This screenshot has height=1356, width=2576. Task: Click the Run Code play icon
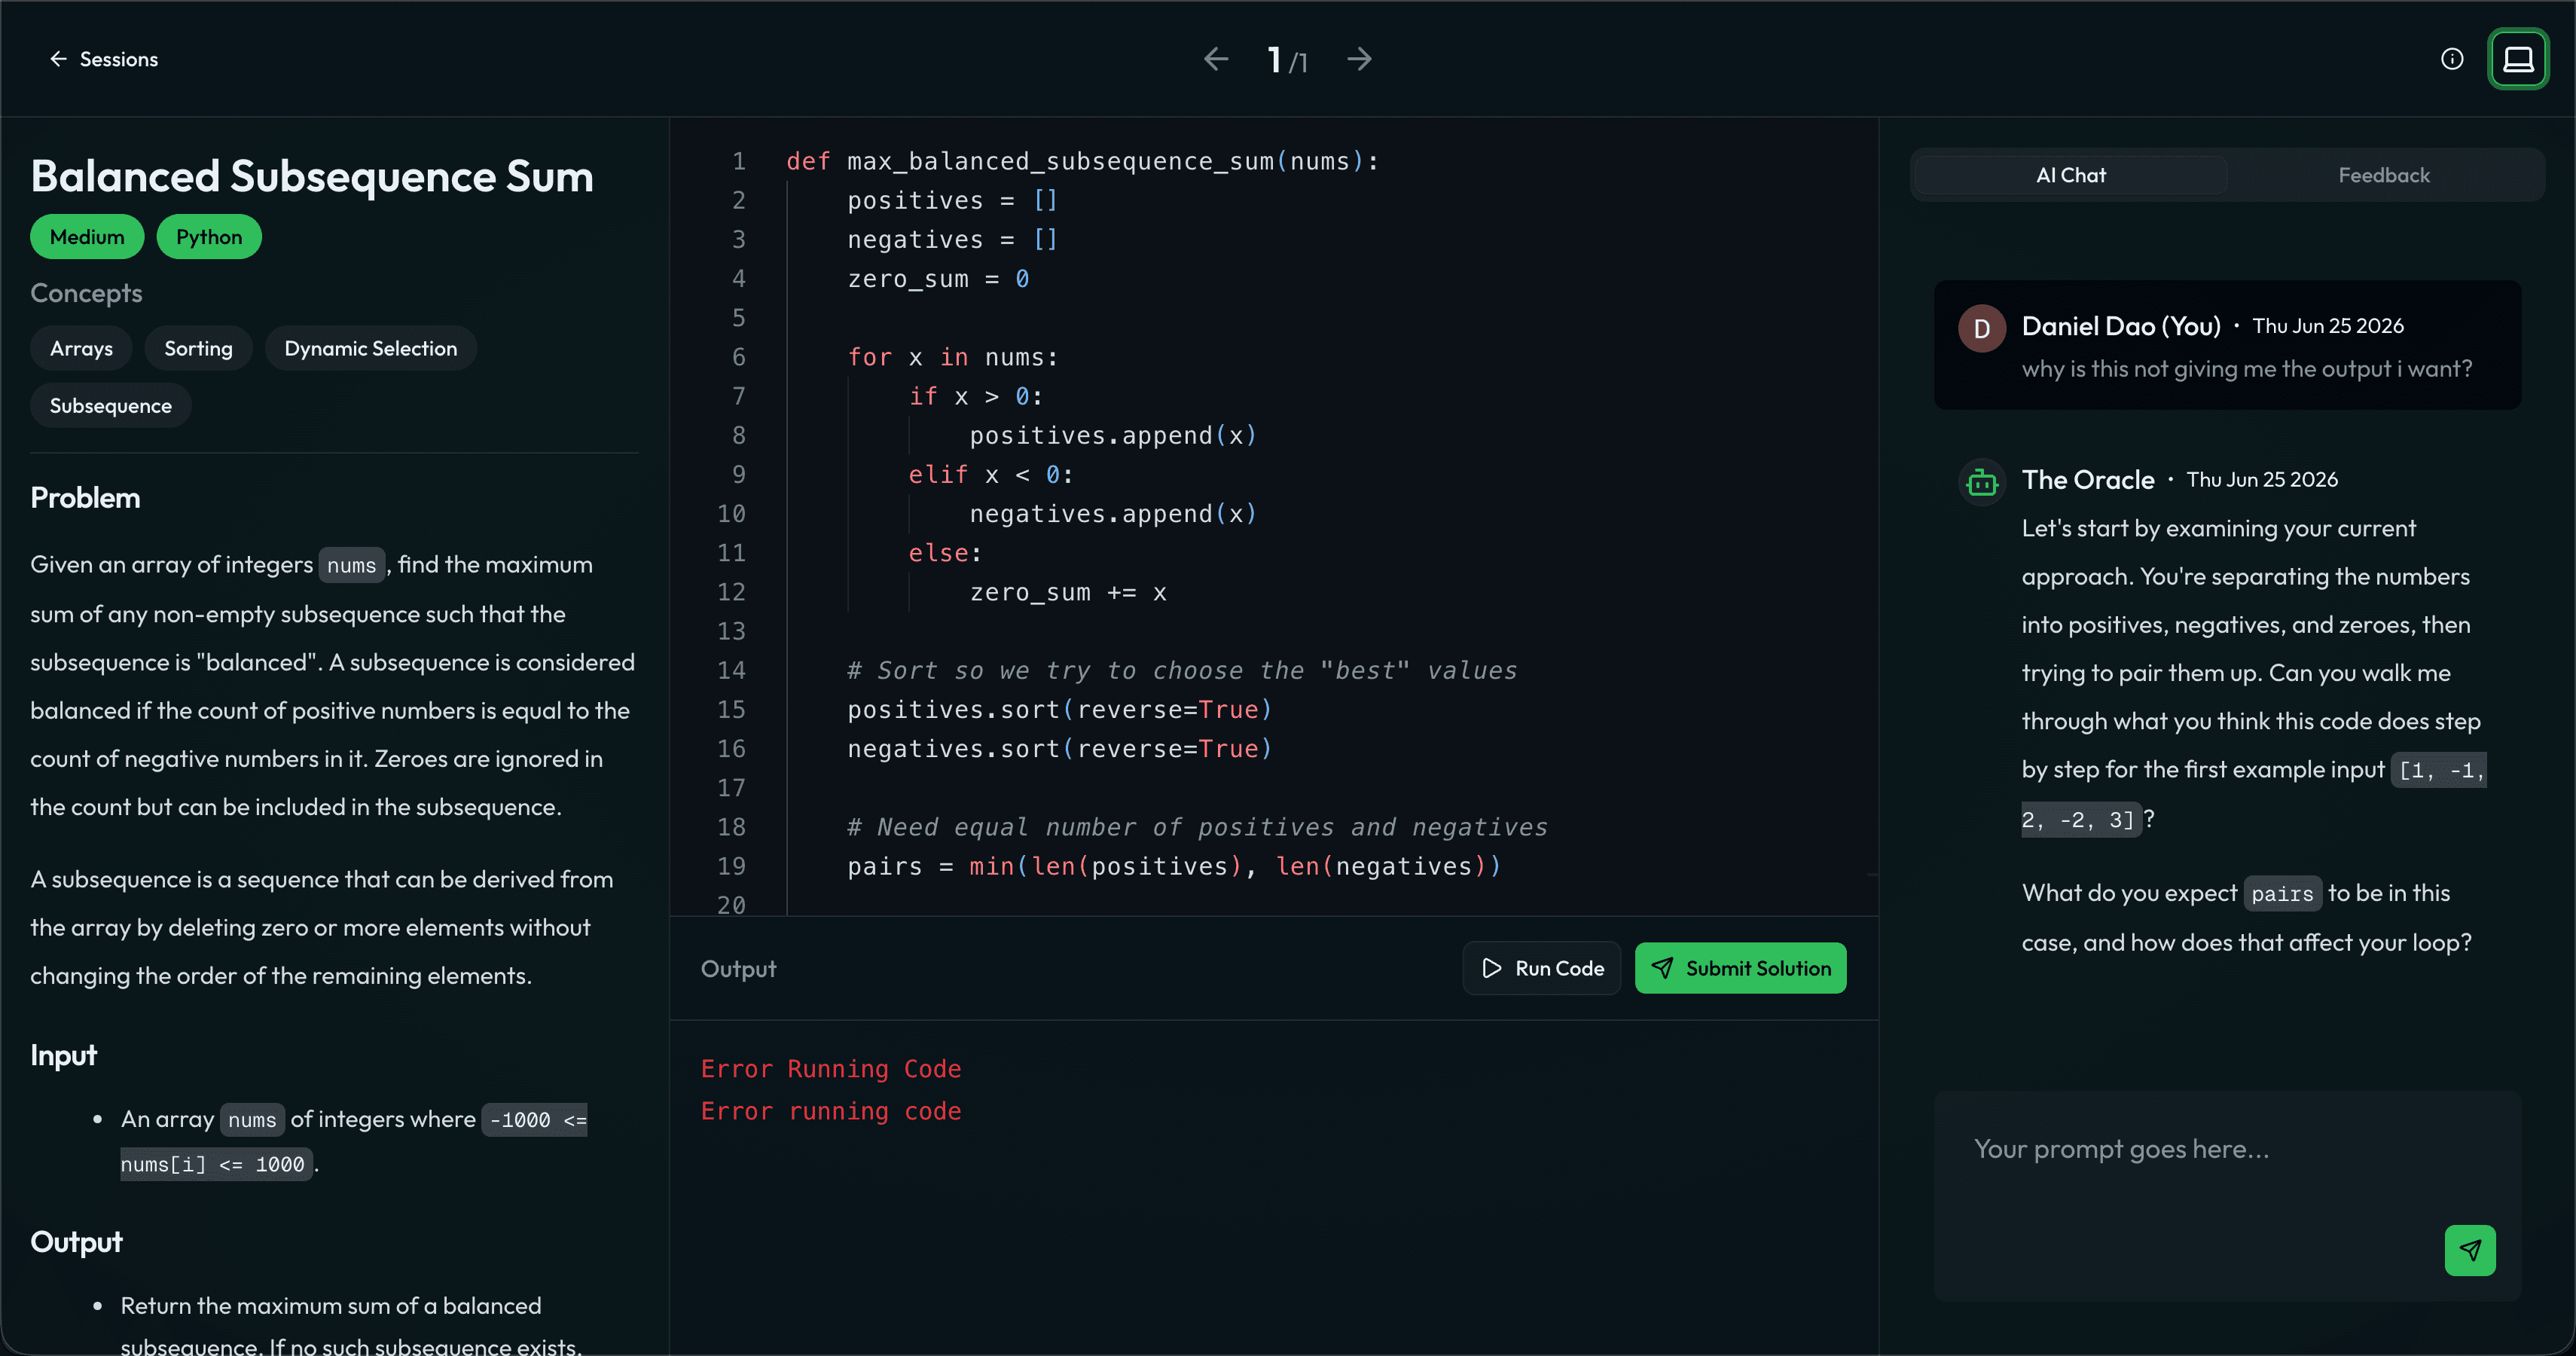tap(1491, 968)
